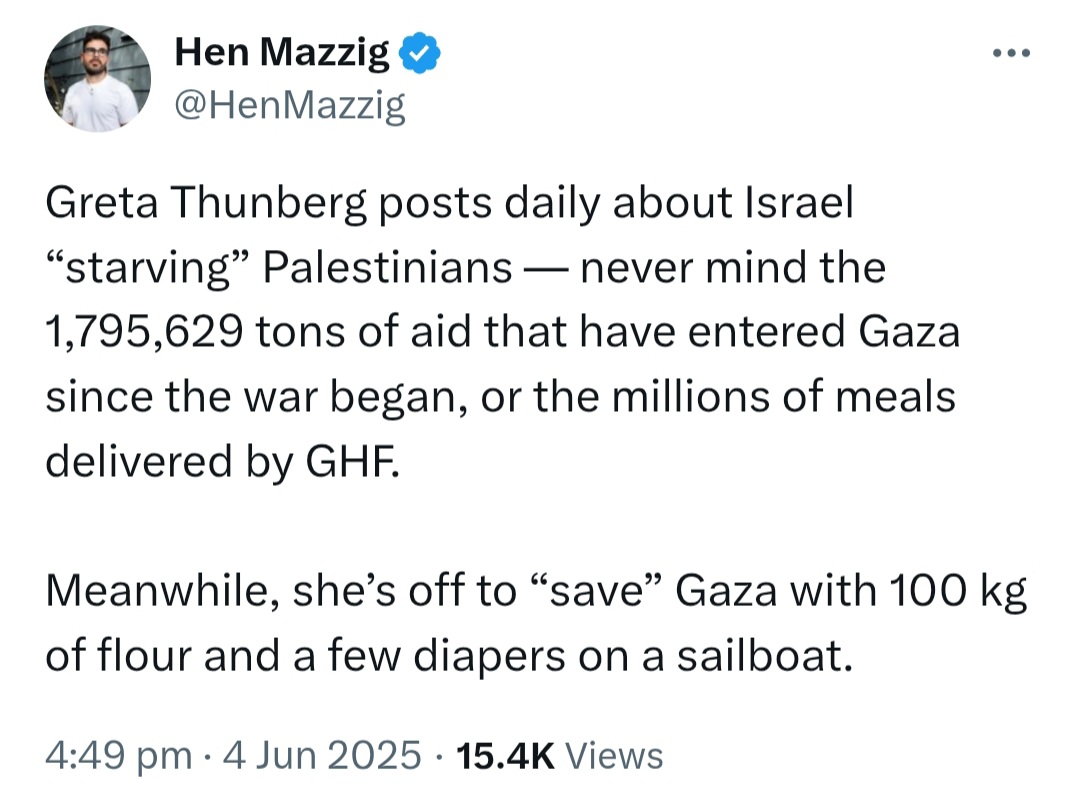Select the 4 Jun 2025 date
This screenshot has height=795, width=1080.
(322, 755)
